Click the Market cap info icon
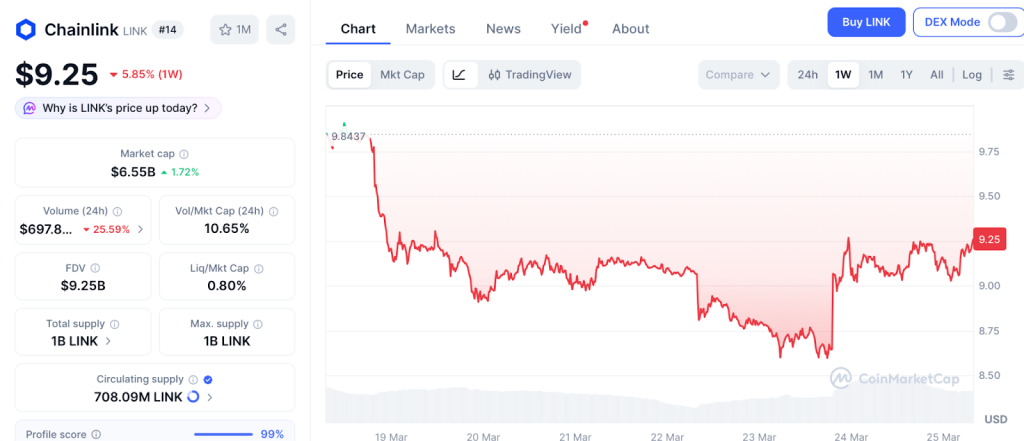The image size is (1024, 441). 184,154
